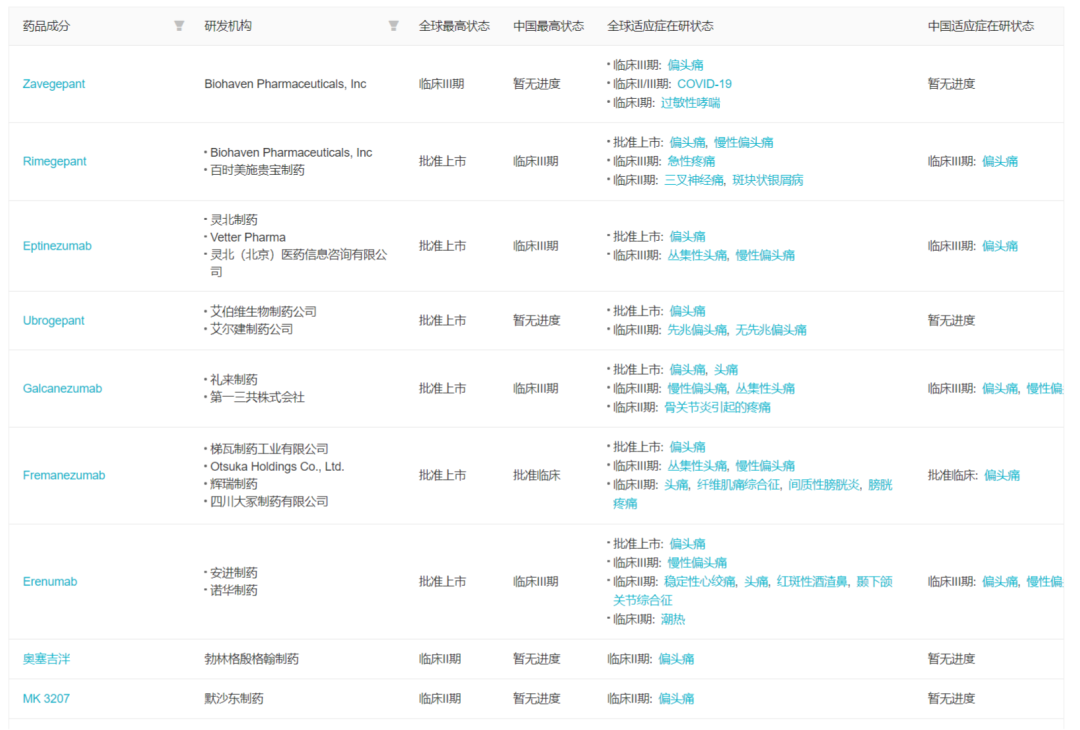
Task: Open 偏头痛 under Zavegepant's 临床III期 line
Action: (685, 65)
